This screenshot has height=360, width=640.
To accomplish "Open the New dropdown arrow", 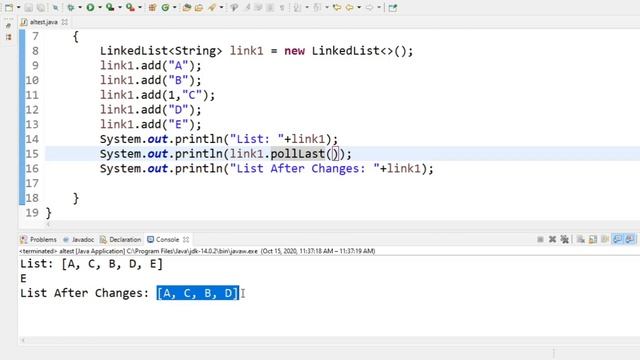I will [x=18, y=7].
